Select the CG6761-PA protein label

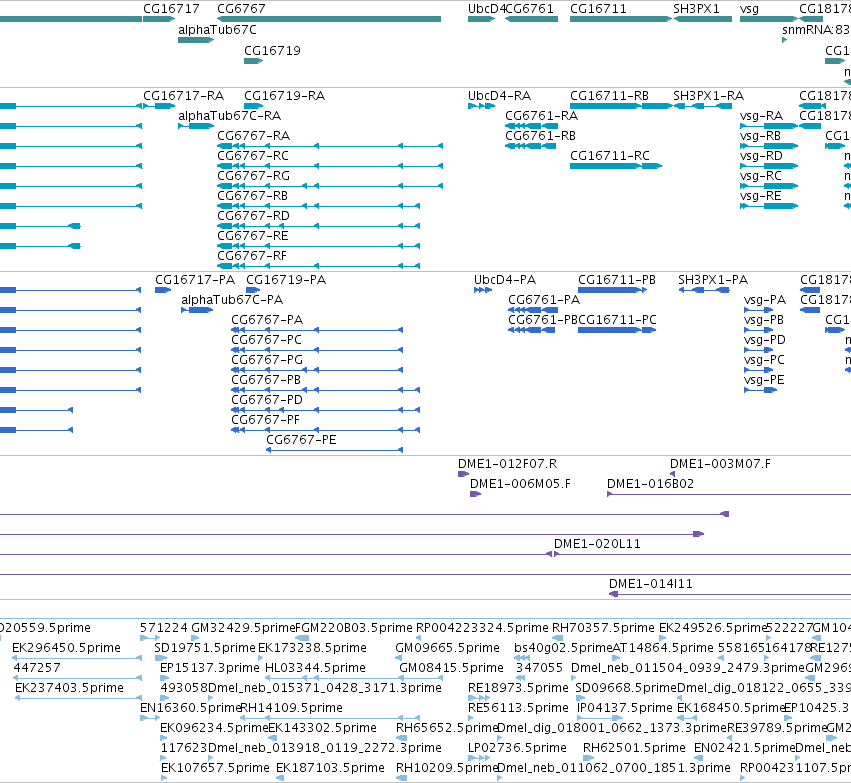click(544, 300)
